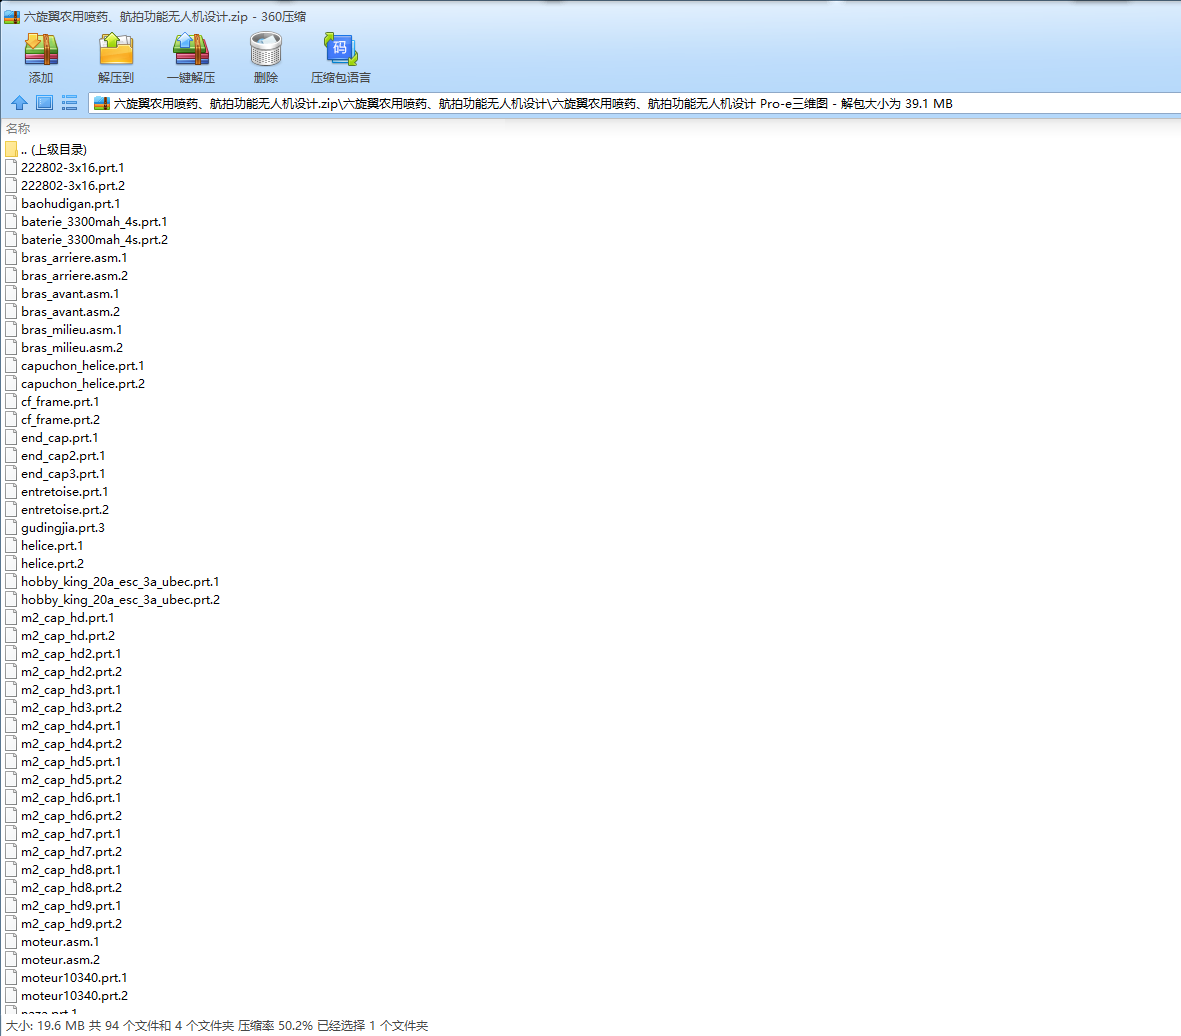Click the 解压到 (Extract to) icon
Image resolution: width=1181 pixels, height=1036 pixels.
point(115,50)
